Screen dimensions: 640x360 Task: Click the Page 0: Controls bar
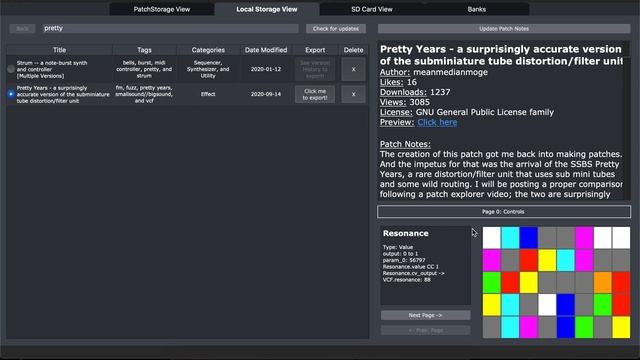point(504,211)
